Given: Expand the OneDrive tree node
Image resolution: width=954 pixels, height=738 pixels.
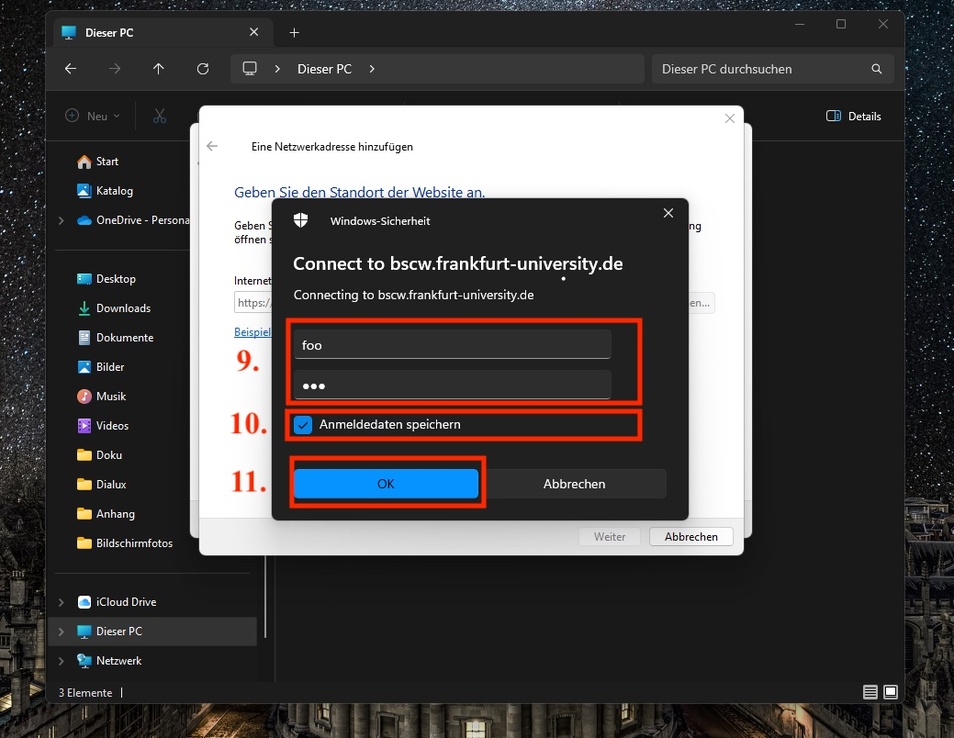Looking at the screenshot, I should [x=61, y=220].
